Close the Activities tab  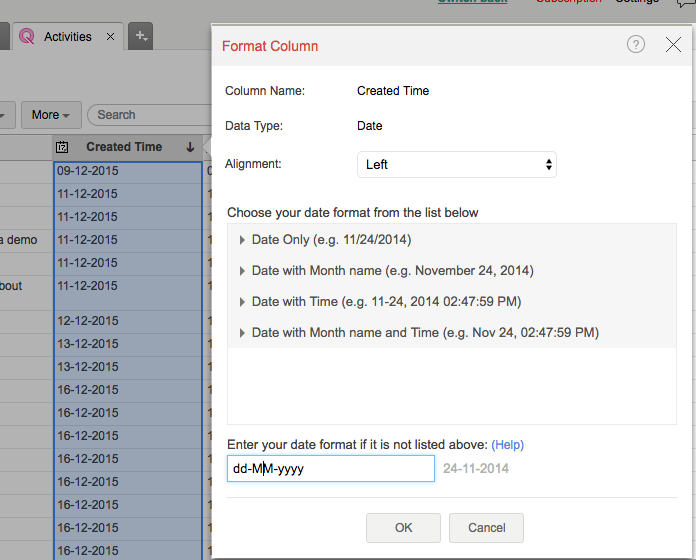pos(110,37)
